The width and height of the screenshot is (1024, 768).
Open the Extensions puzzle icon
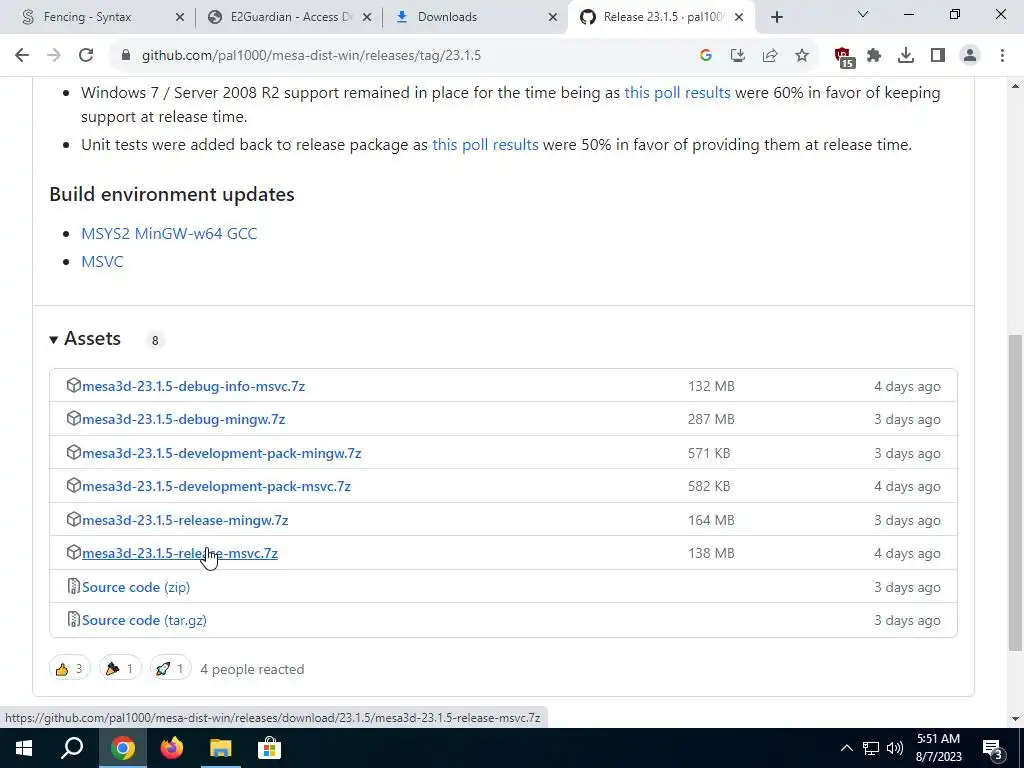click(x=874, y=56)
